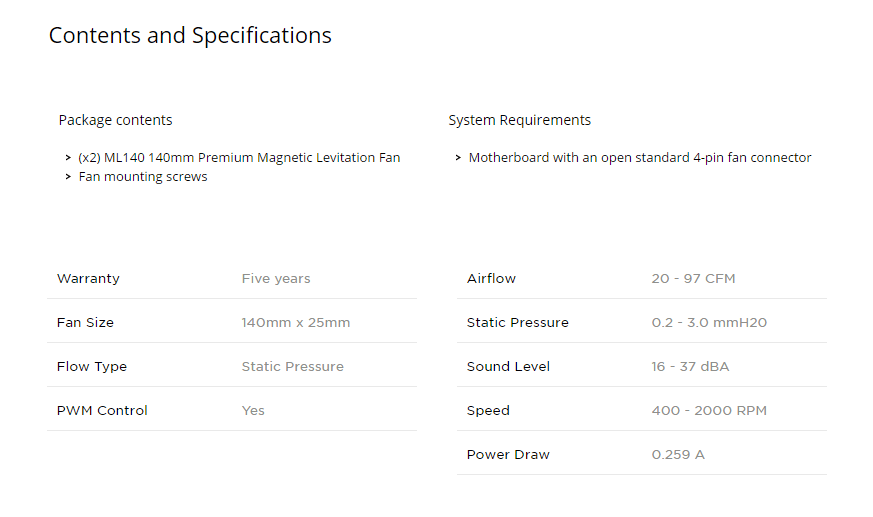Viewport: 873px width, 517px height.
Task: Click the Five years warranty value
Action: coord(276,279)
